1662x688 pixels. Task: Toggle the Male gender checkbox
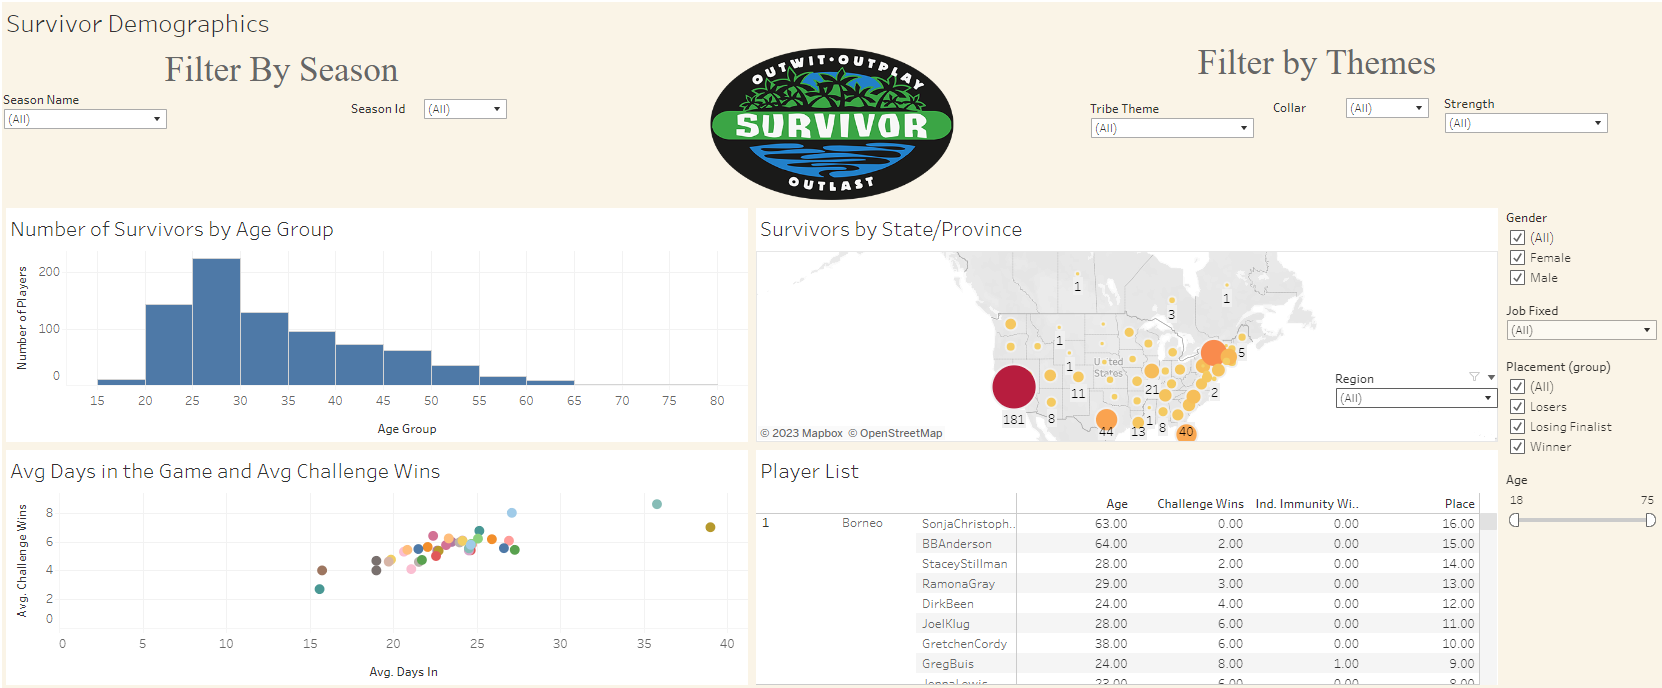pyautogui.click(x=1517, y=277)
